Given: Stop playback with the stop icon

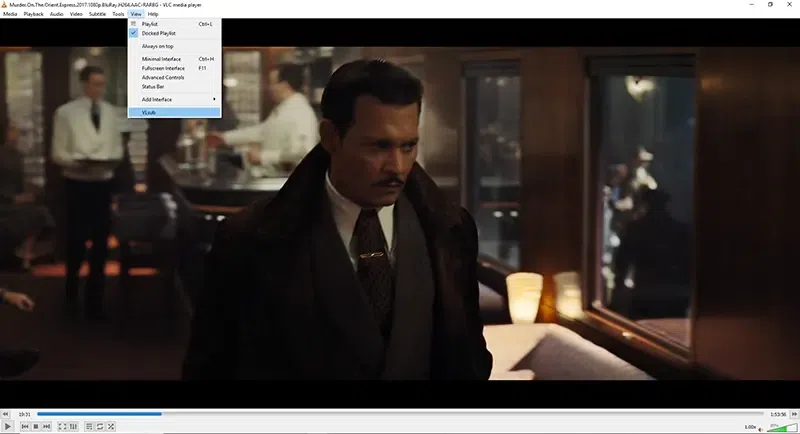Looking at the screenshot, I should click(36, 426).
